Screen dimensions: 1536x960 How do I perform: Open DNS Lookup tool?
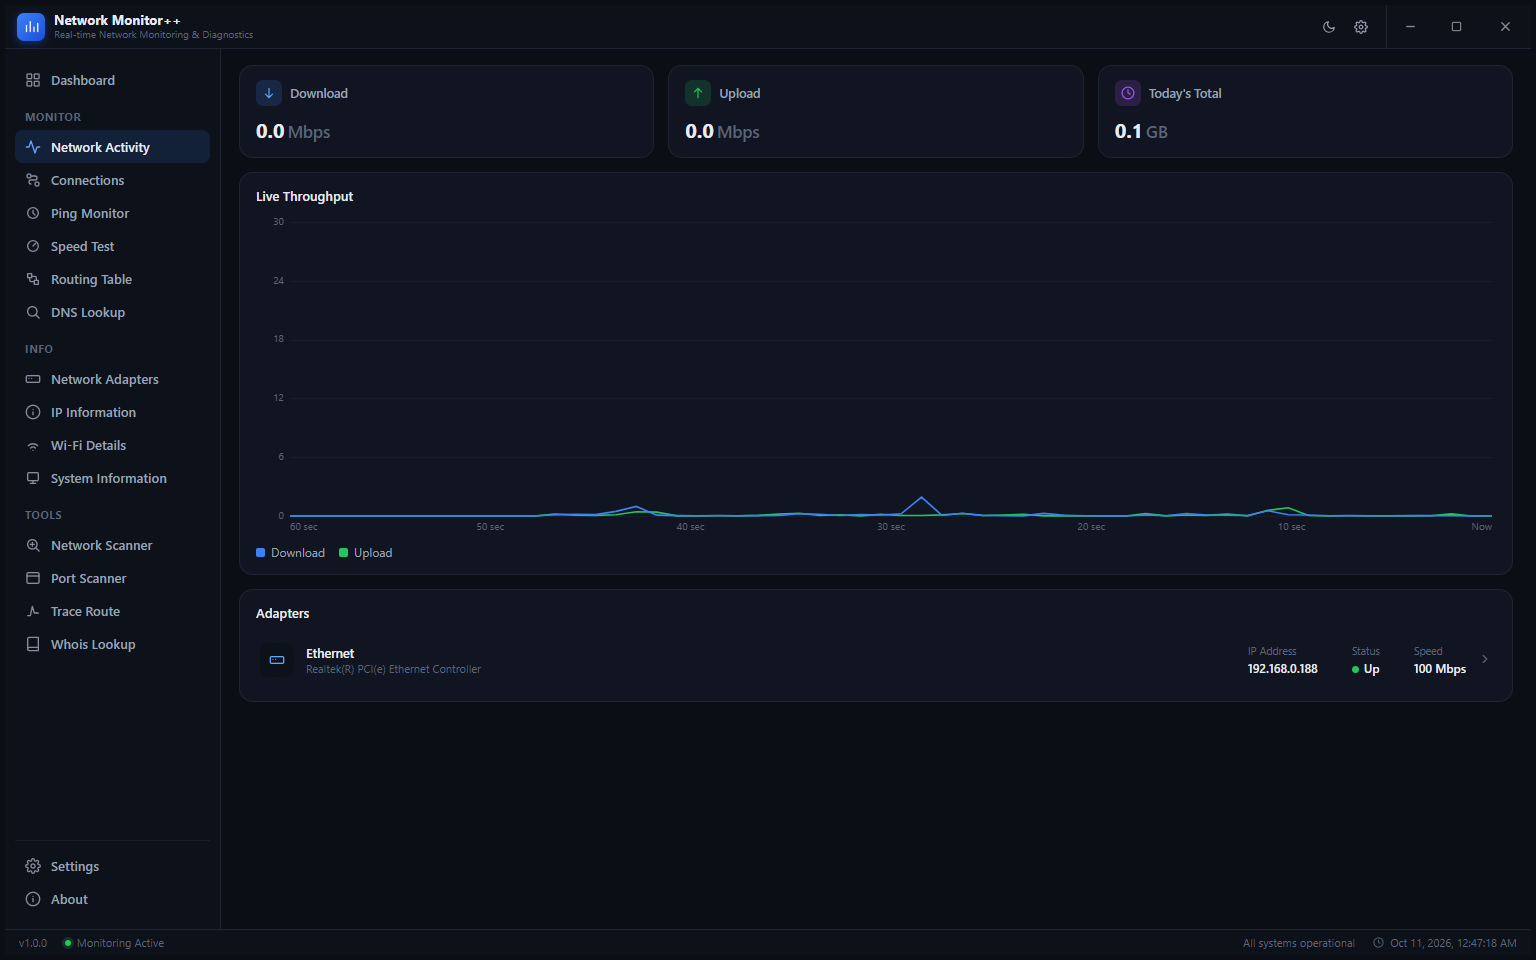click(x=112, y=312)
